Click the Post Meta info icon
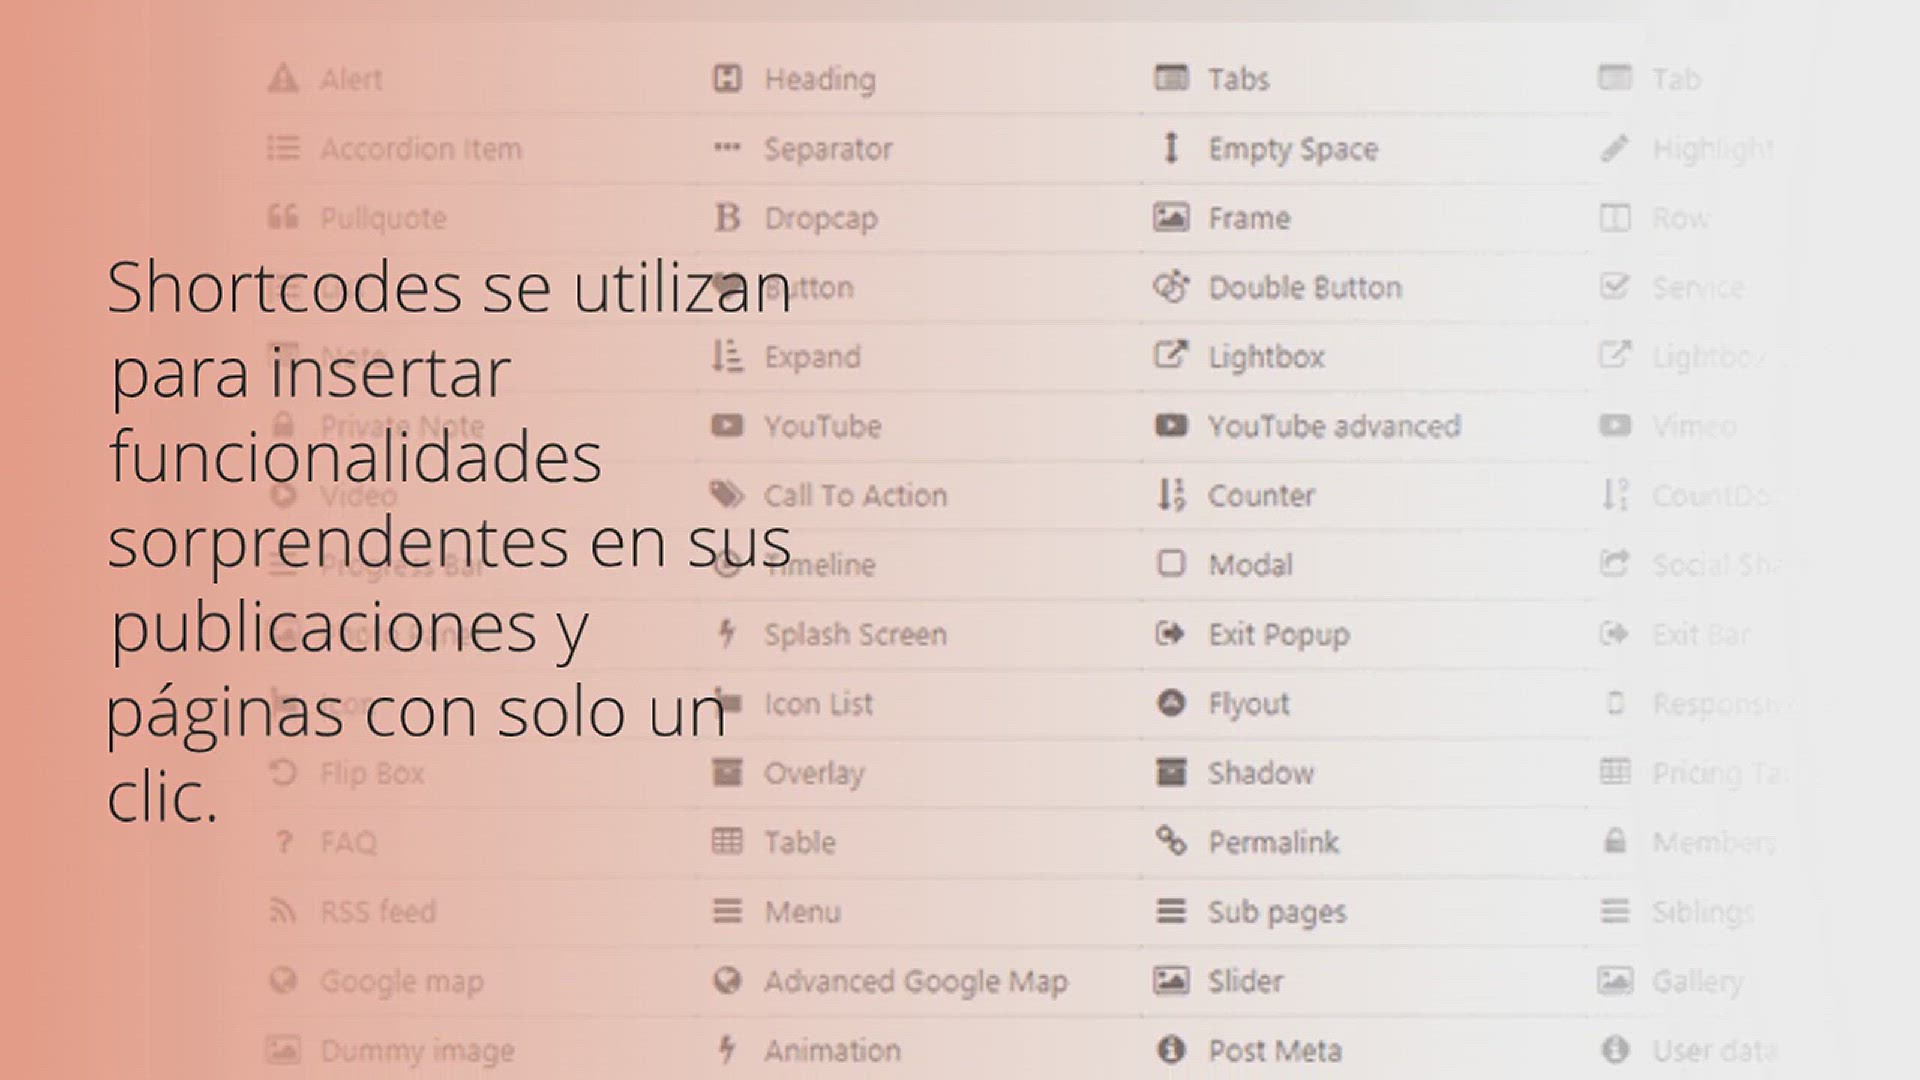Image resolution: width=1920 pixels, height=1080 pixels. coord(1171,1050)
